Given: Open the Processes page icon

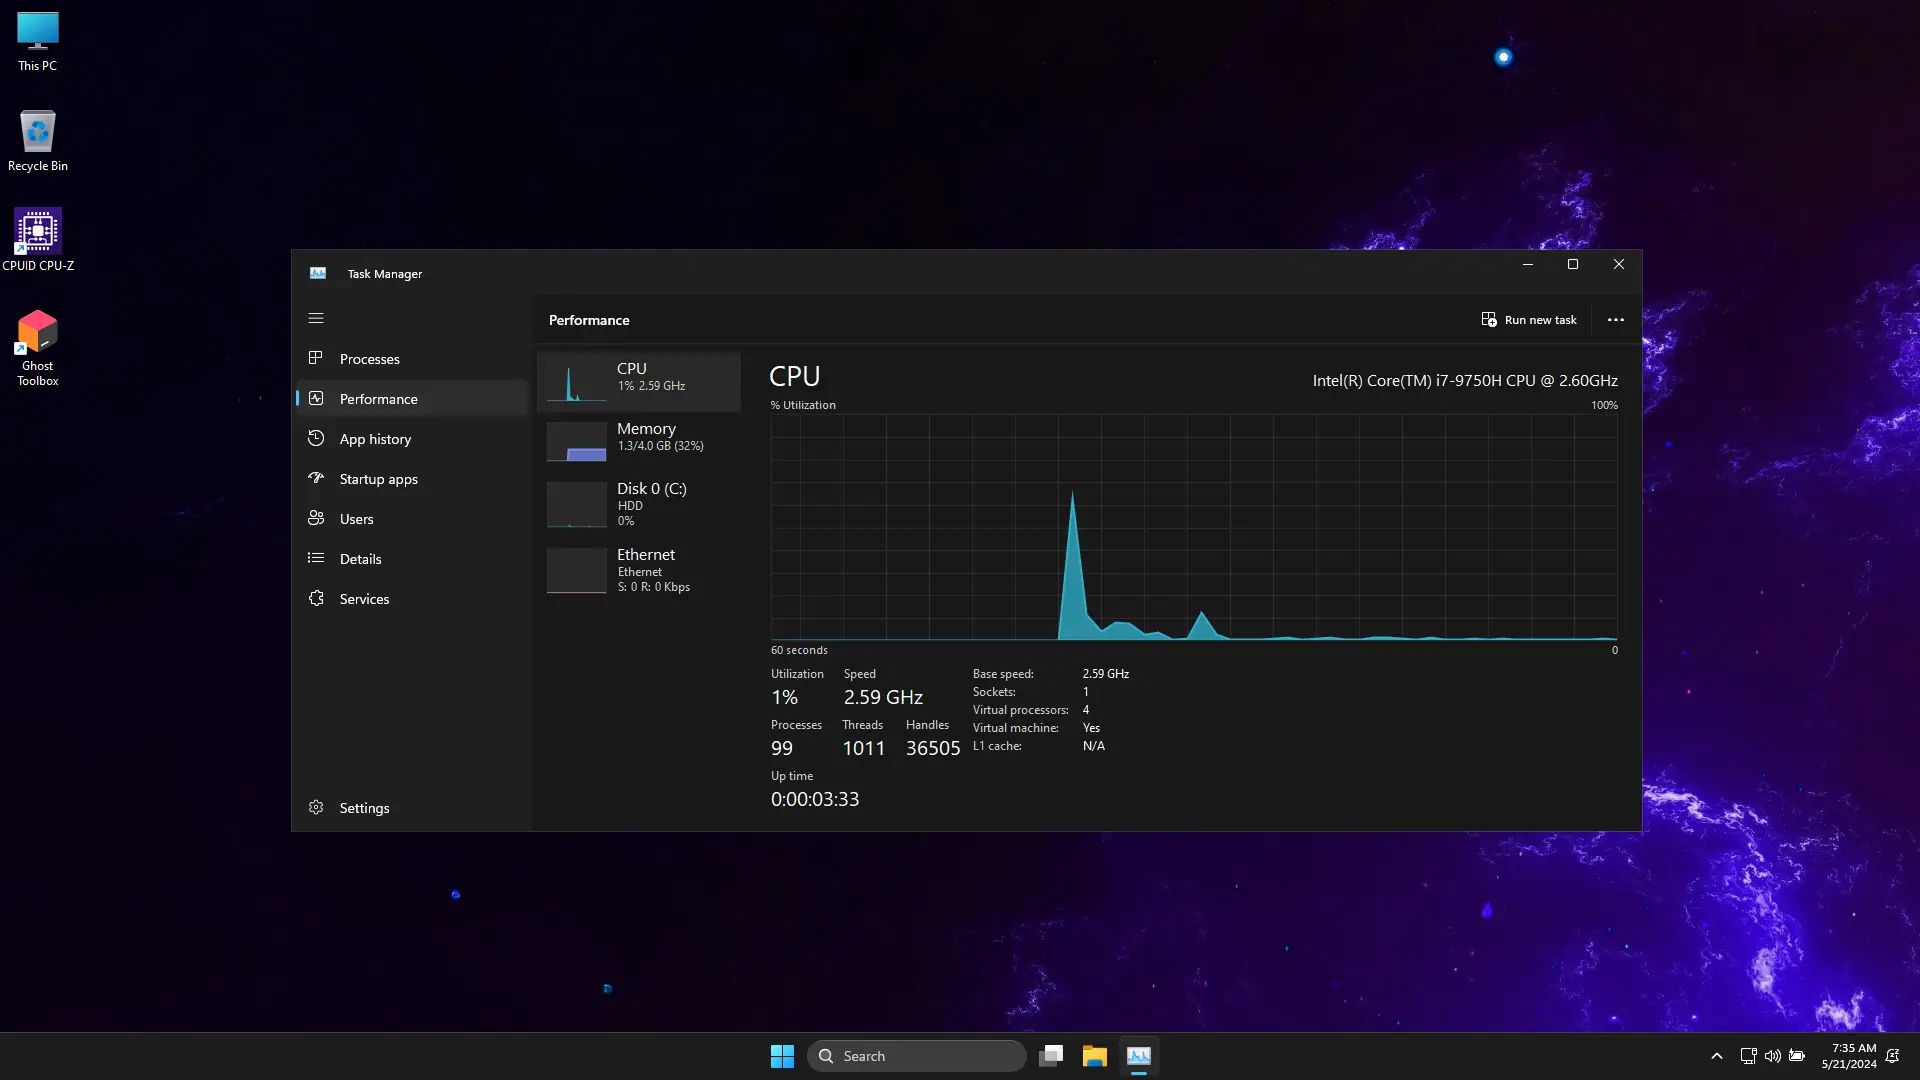Looking at the screenshot, I should click(316, 358).
